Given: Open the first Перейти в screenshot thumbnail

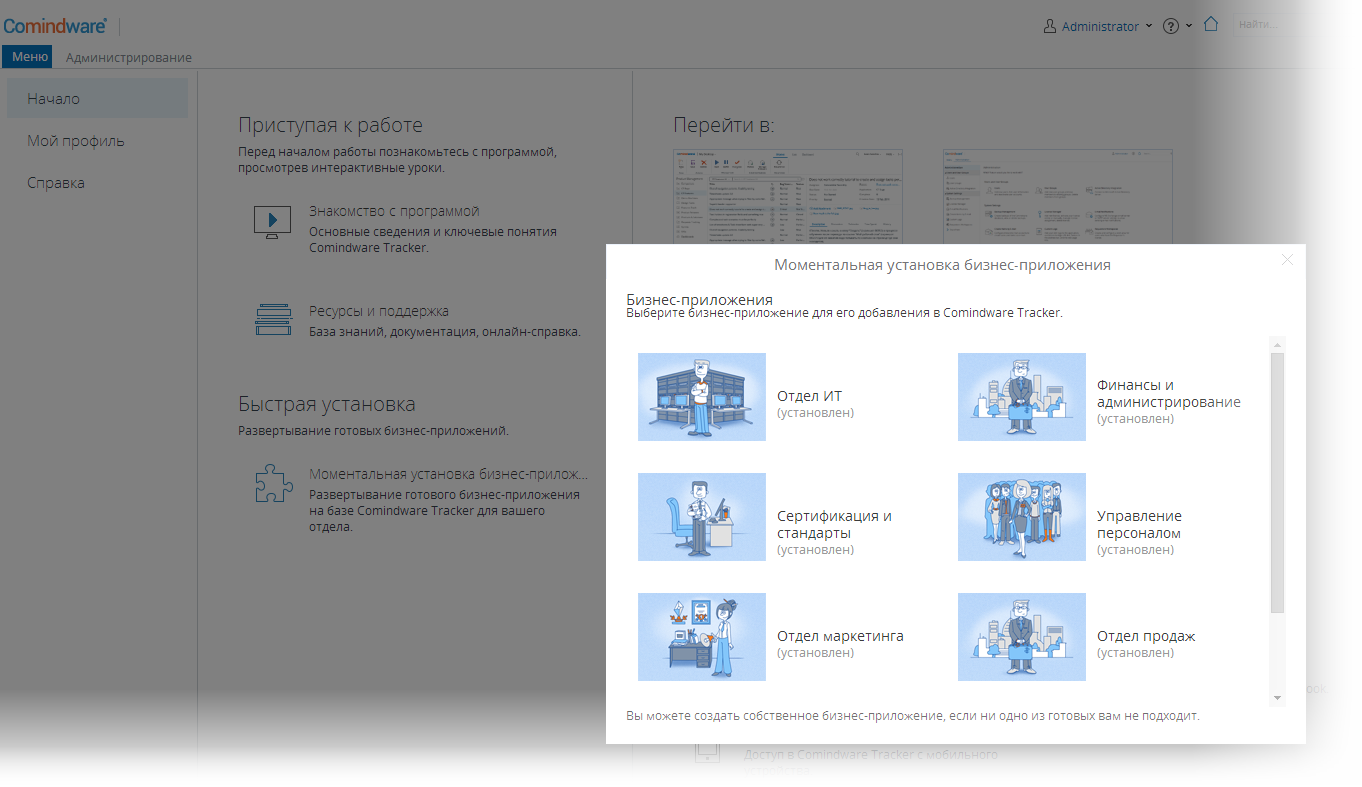Looking at the screenshot, I should coord(788,197).
